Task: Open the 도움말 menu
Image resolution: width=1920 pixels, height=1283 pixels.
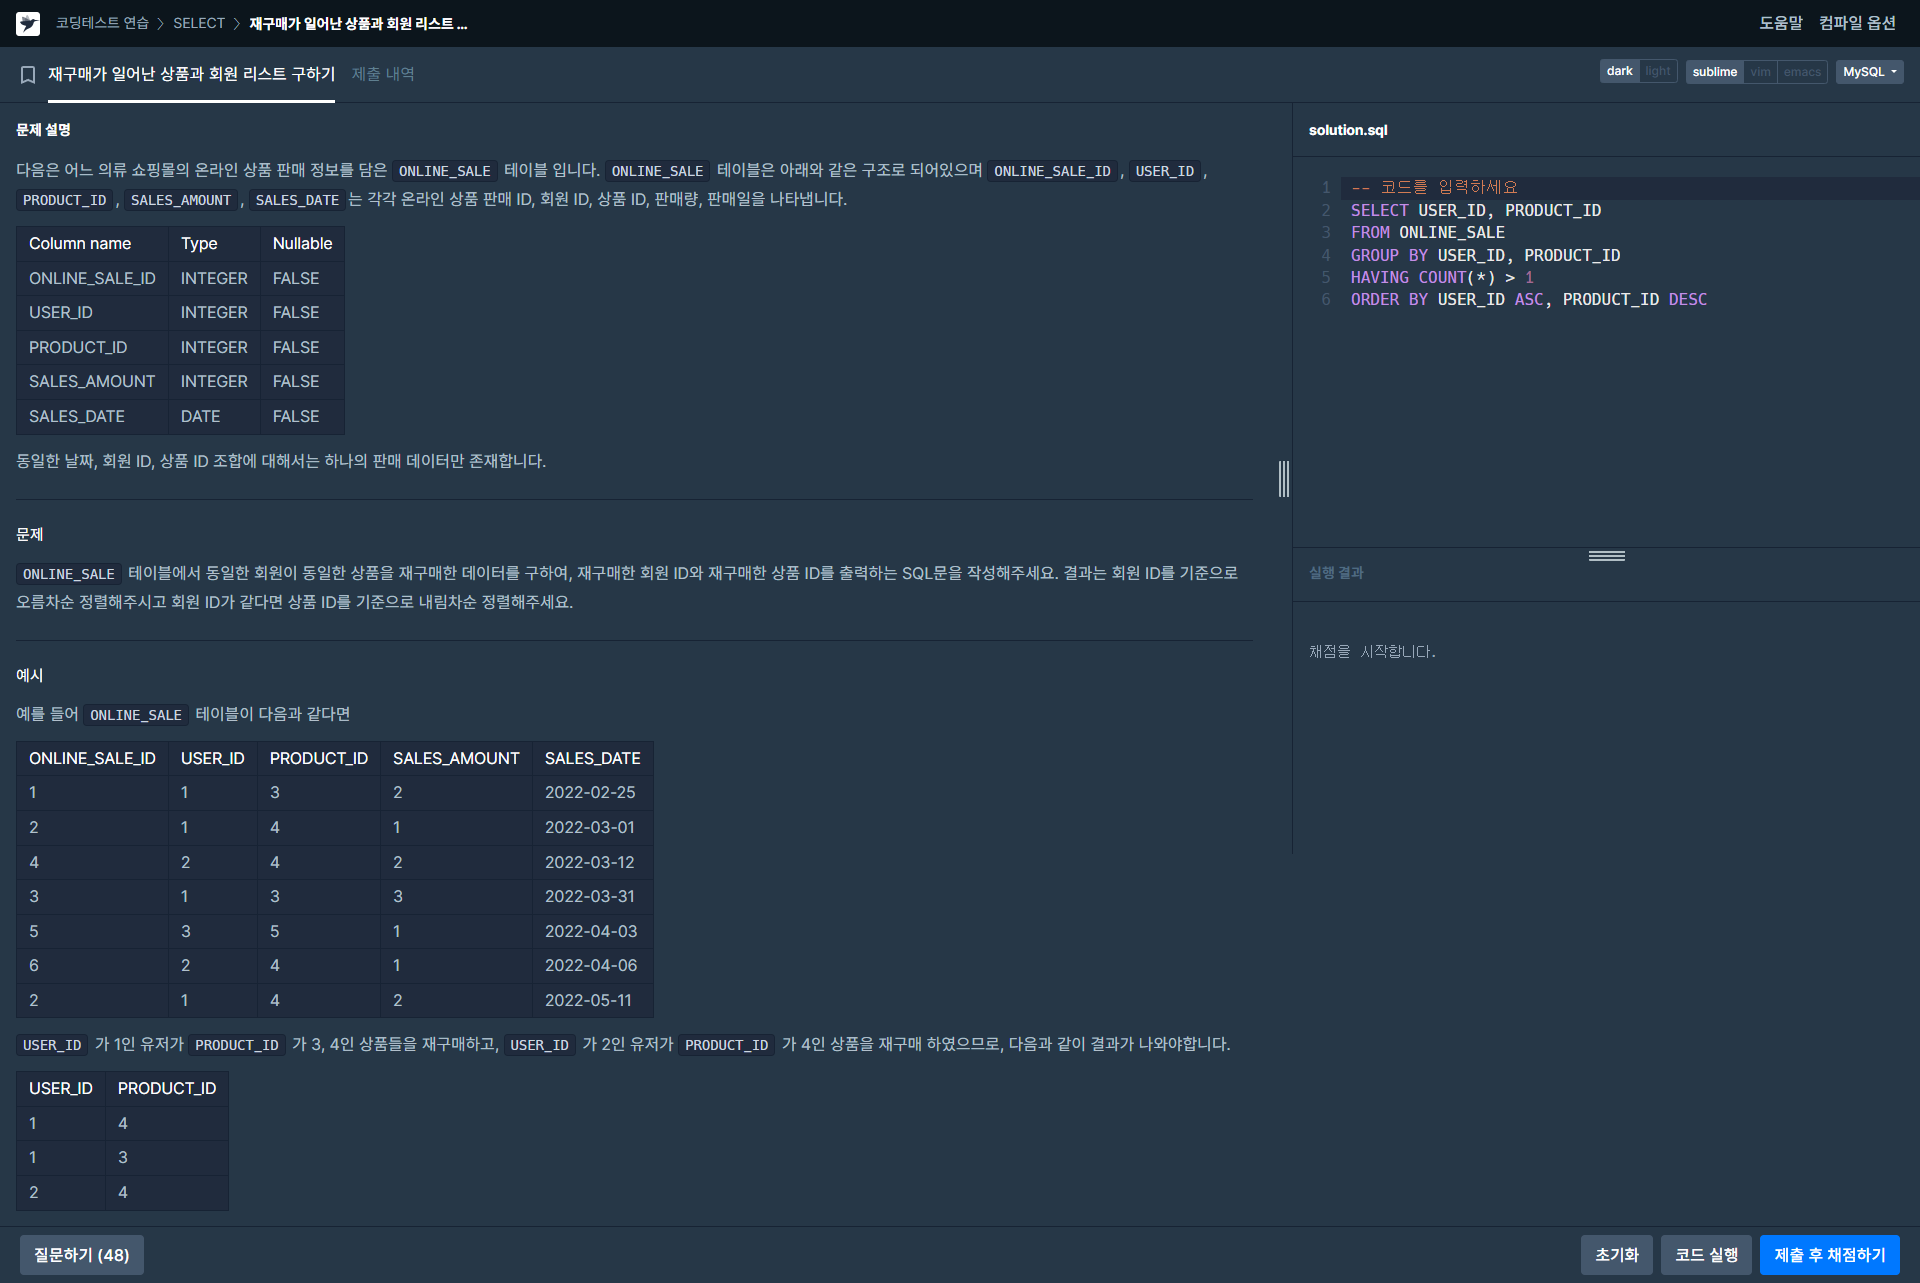Action: pyautogui.click(x=1780, y=23)
